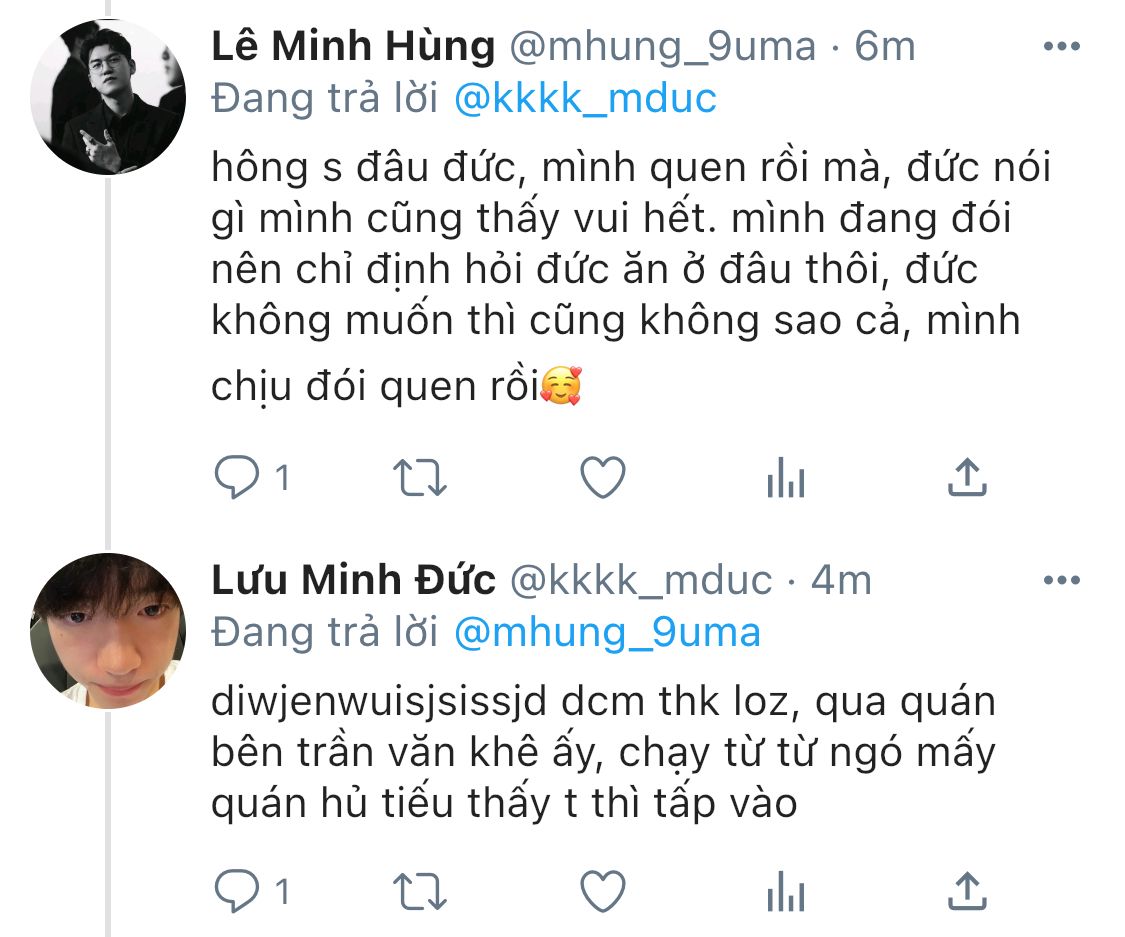Share Lê Minh Hùng's tweet
The image size is (1125, 937).
click(x=967, y=479)
